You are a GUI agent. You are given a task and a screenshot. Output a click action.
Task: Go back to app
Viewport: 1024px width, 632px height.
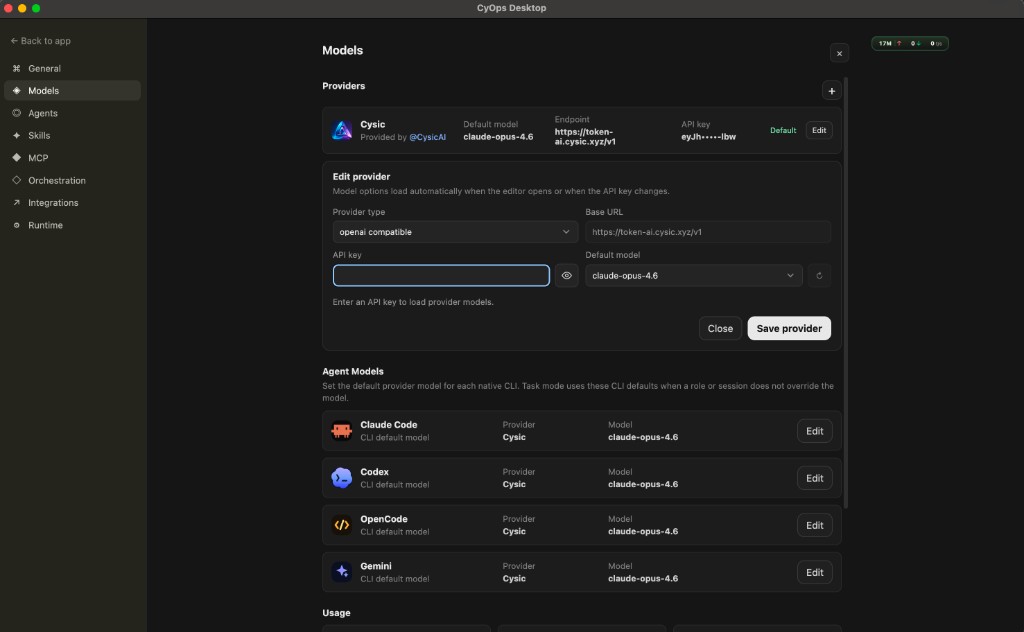pos(40,40)
